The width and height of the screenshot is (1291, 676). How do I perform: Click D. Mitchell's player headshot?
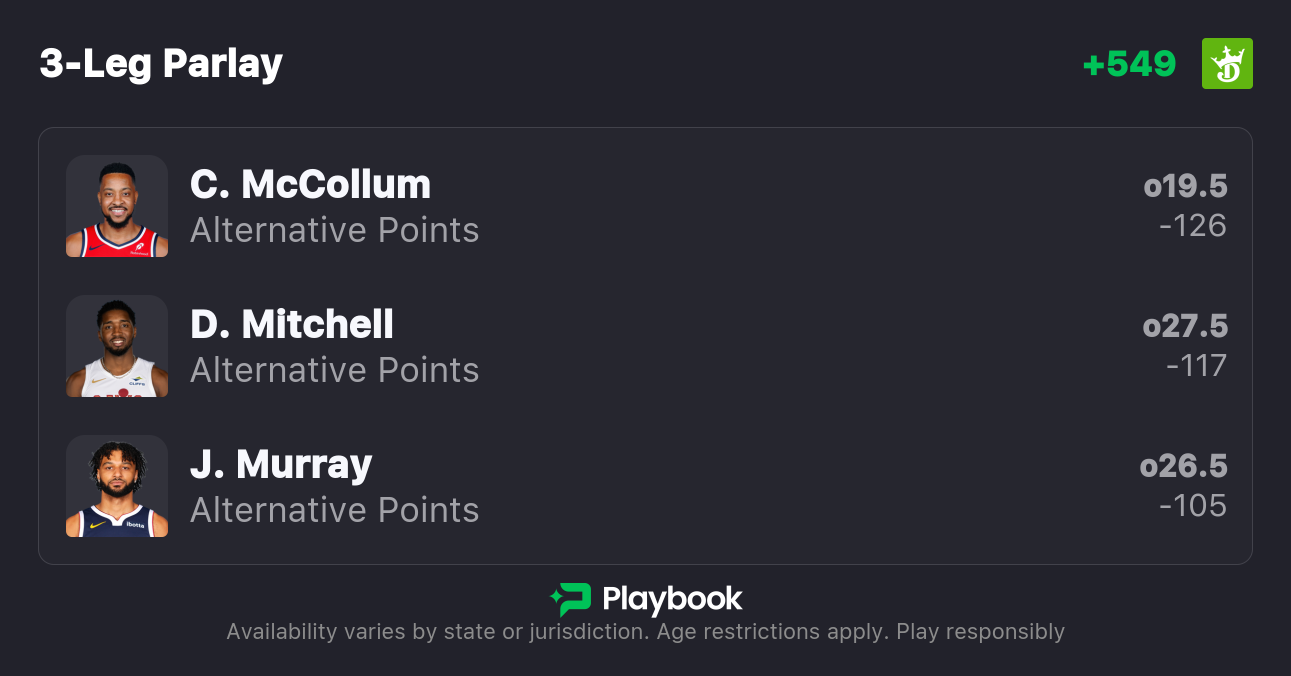click(x=117, y=346)
